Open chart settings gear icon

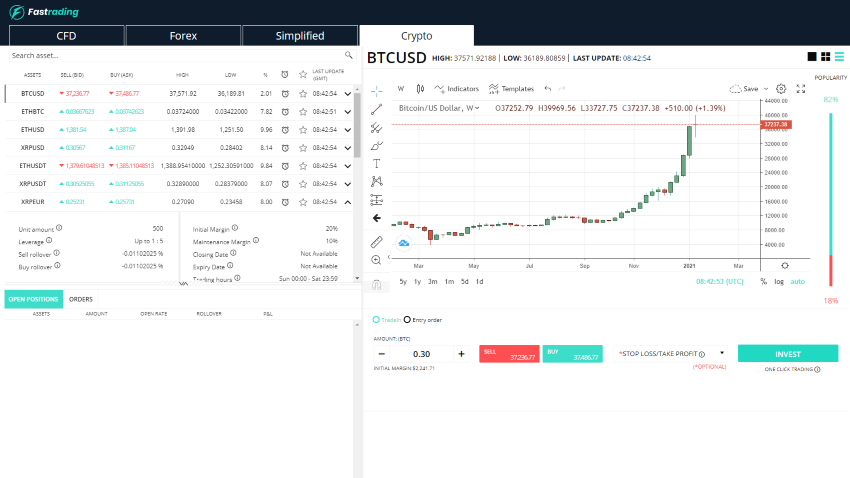point(781,89)
